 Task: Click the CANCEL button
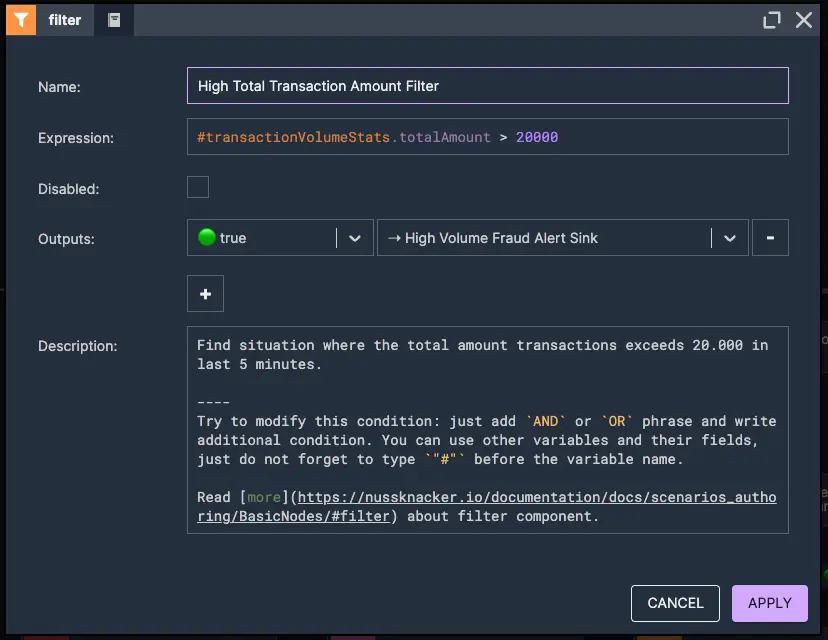coord(675,603)
